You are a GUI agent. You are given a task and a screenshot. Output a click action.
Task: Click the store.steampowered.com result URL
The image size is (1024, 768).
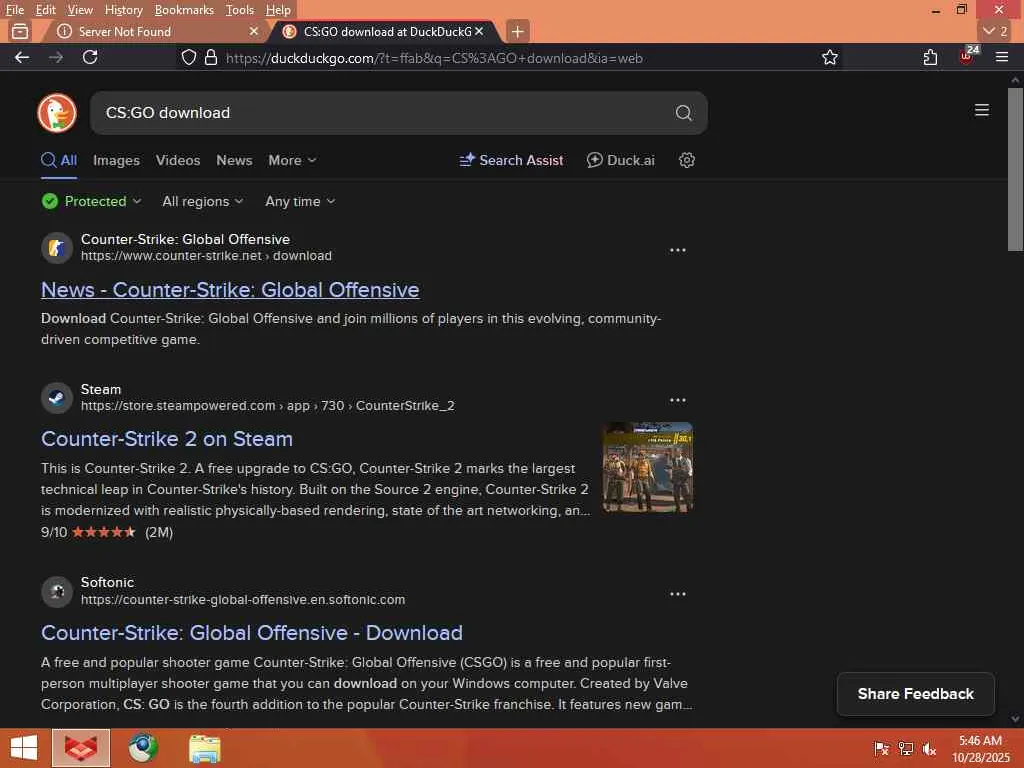click(268, 406)
